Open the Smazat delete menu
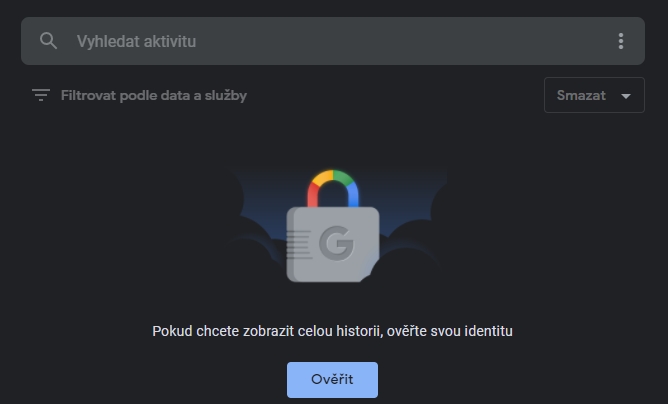This screenshot has width=668, height=404. (x=594, y=96)
